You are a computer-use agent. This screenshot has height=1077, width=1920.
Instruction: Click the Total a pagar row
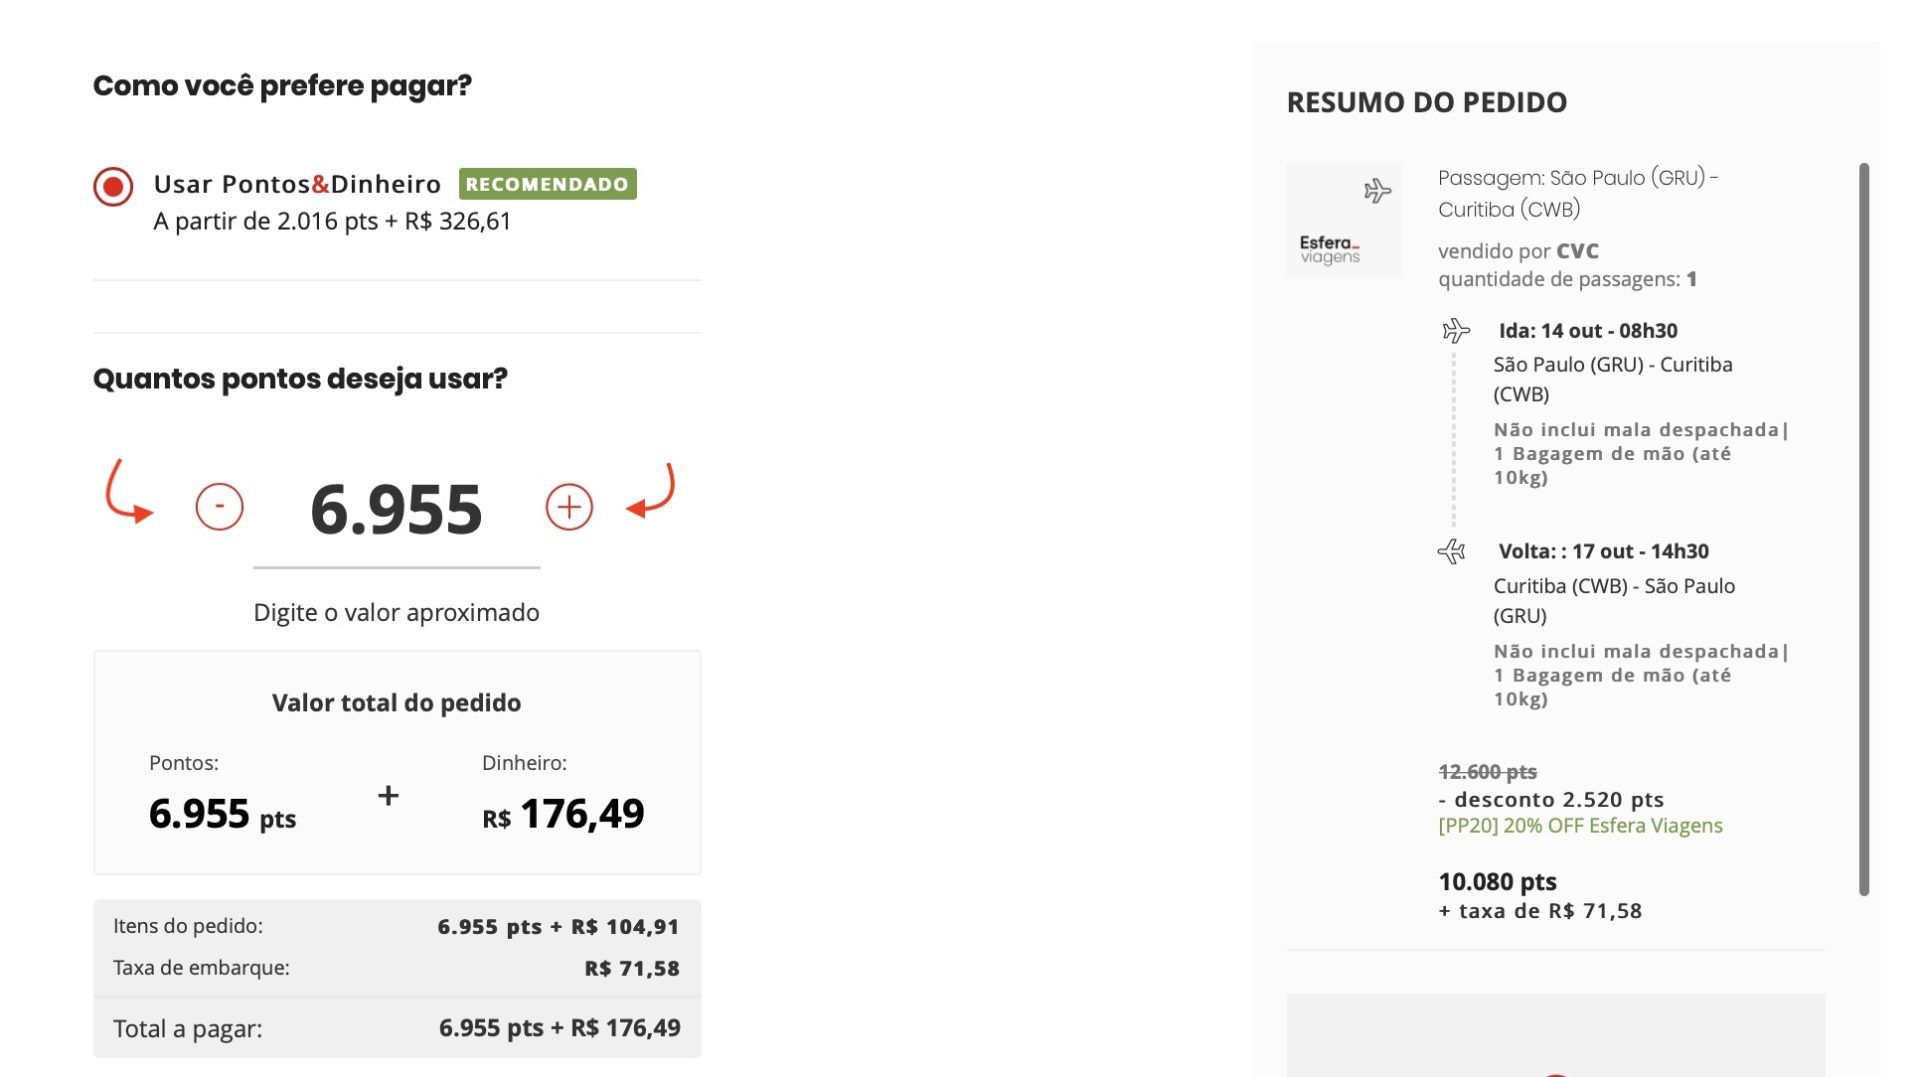(397, 1028)
